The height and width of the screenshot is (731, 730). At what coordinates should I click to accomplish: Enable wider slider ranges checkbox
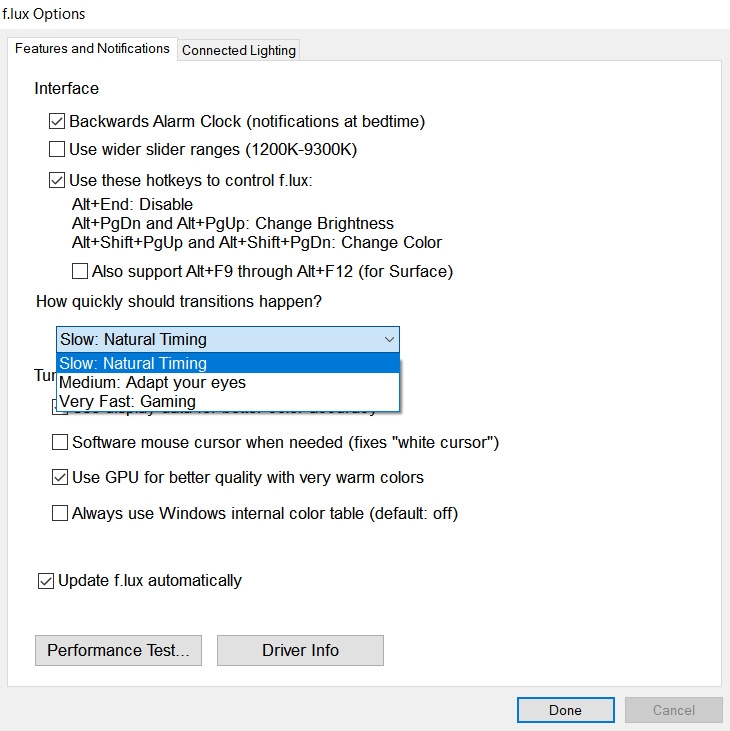pos(57,151)
